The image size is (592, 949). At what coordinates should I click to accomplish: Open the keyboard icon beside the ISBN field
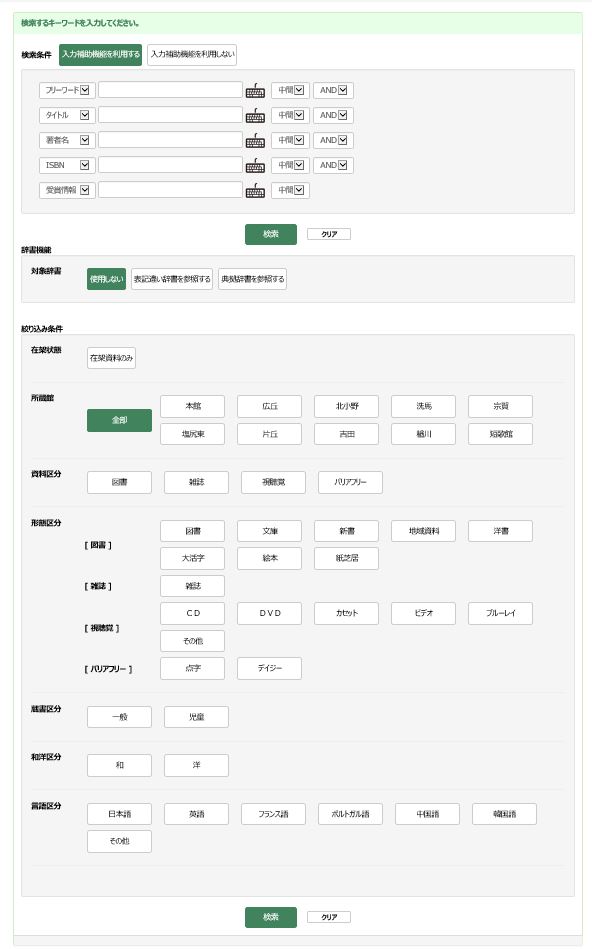tap(255, 166)
